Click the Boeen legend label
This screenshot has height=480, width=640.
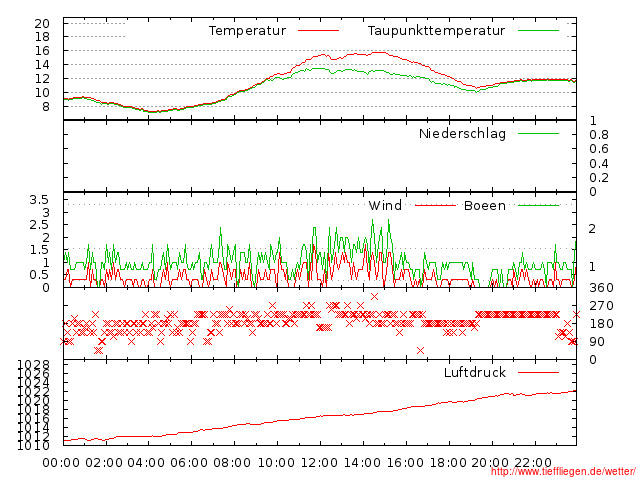point(484,205)
